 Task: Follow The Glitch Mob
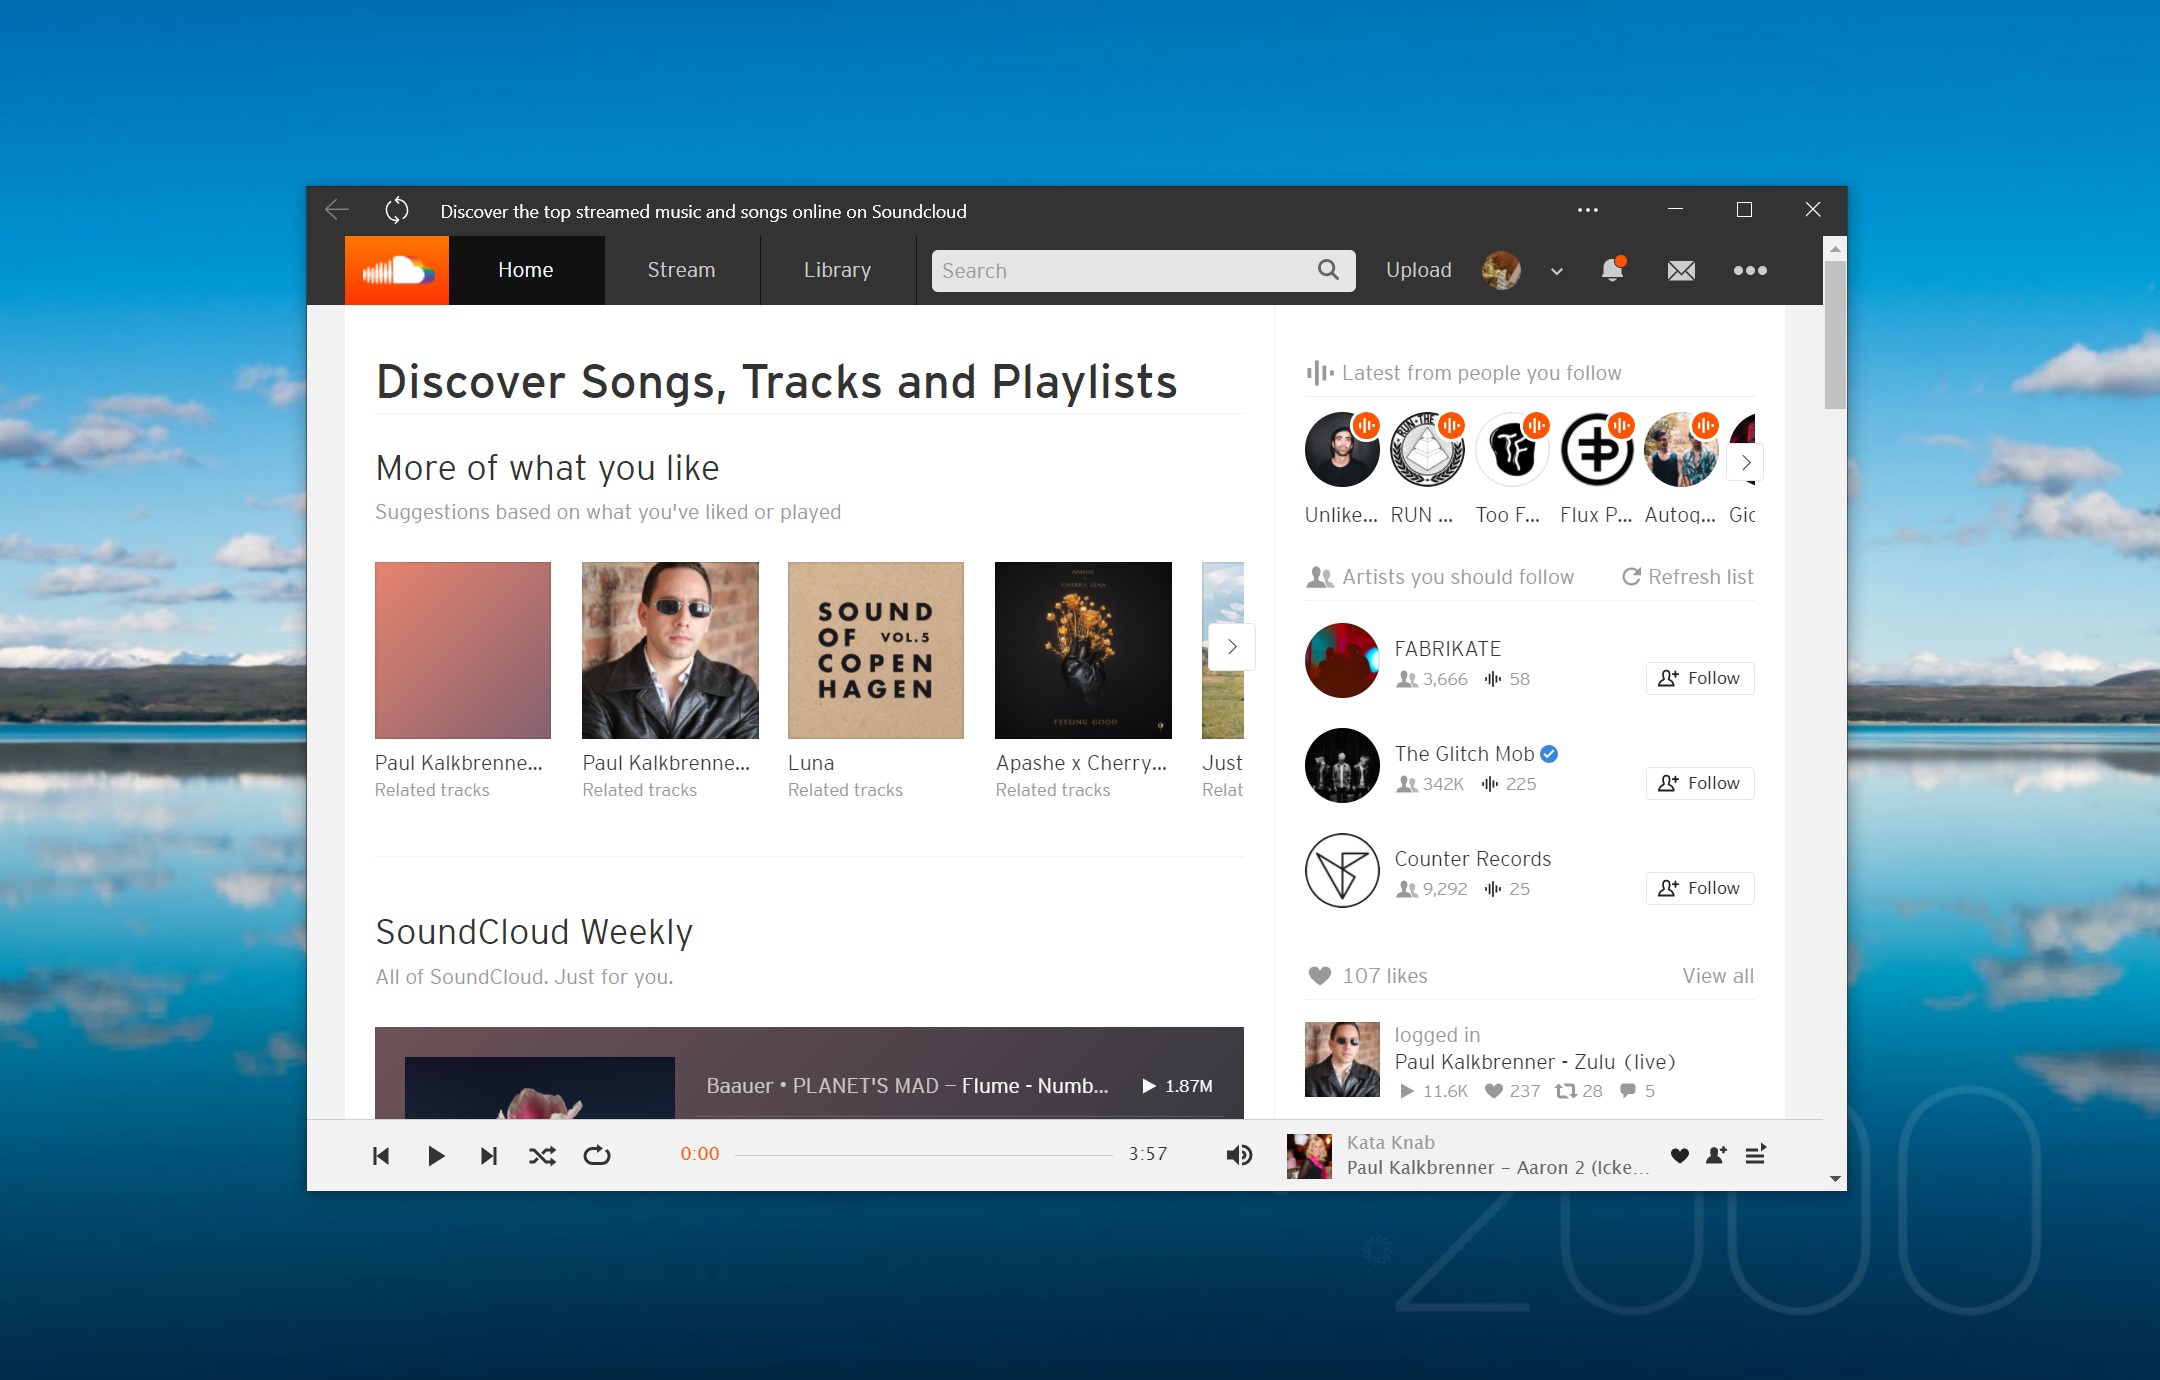(x=1700, y=783)
